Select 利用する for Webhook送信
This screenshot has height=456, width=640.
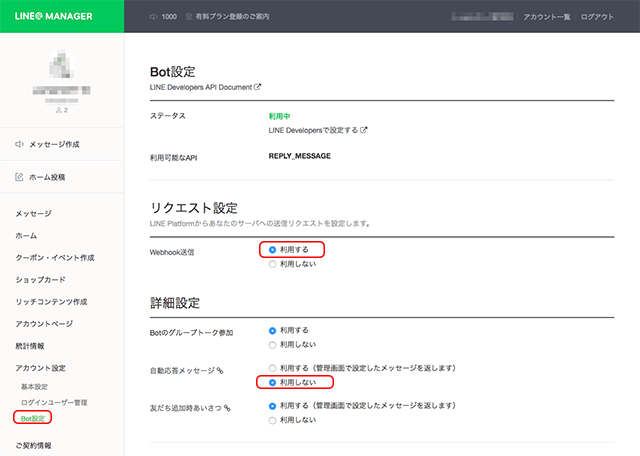[x=273, y=250]
